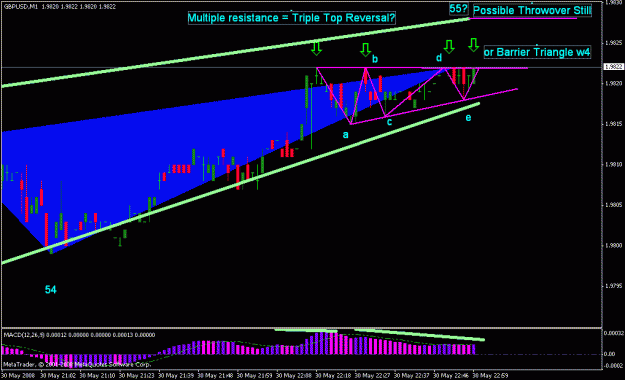Click the '30 May 22:59' time axis label
The width and height of the screenshot is (625, 380).
click(x=490, y=376)
